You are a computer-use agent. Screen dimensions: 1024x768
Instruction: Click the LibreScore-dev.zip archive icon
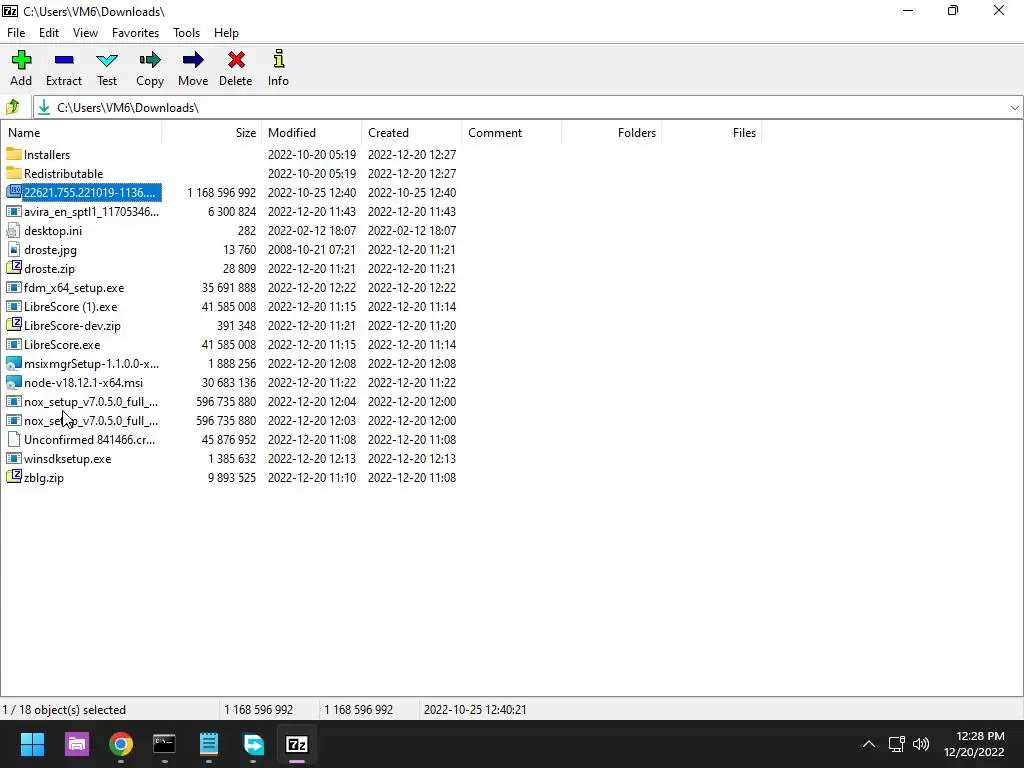pos(14,325)
